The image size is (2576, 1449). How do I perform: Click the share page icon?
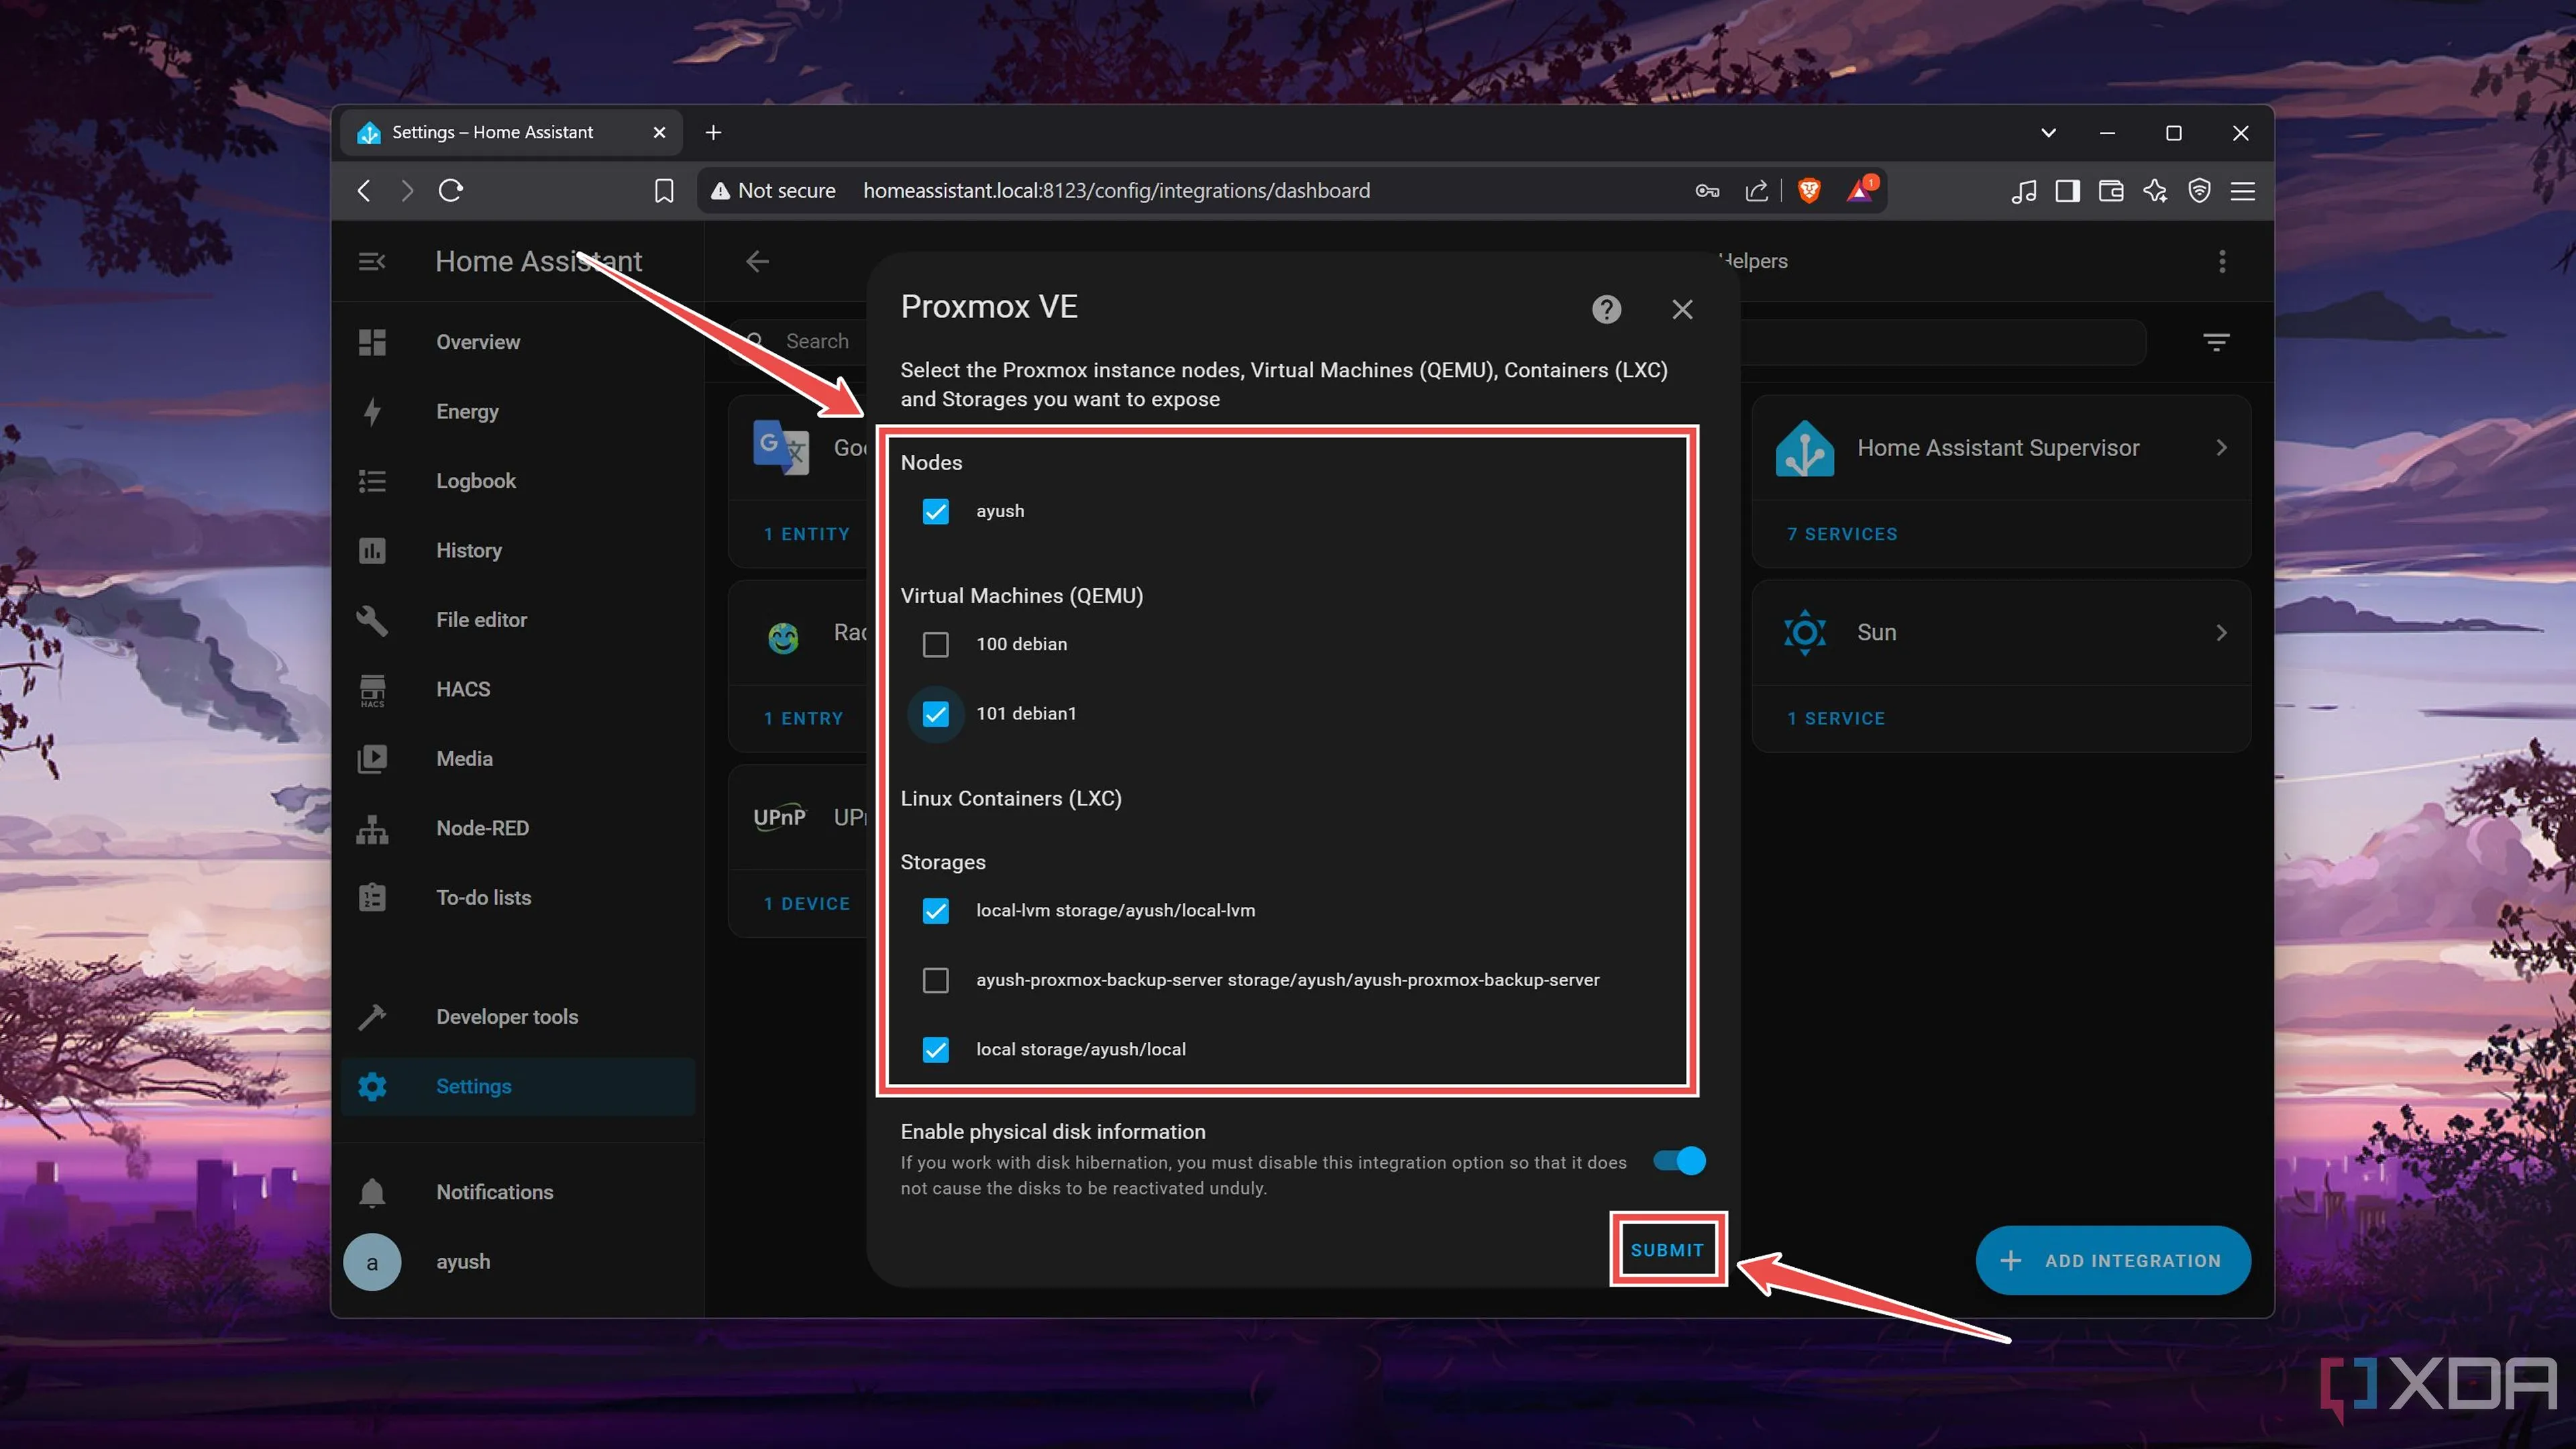point(1757,190)
